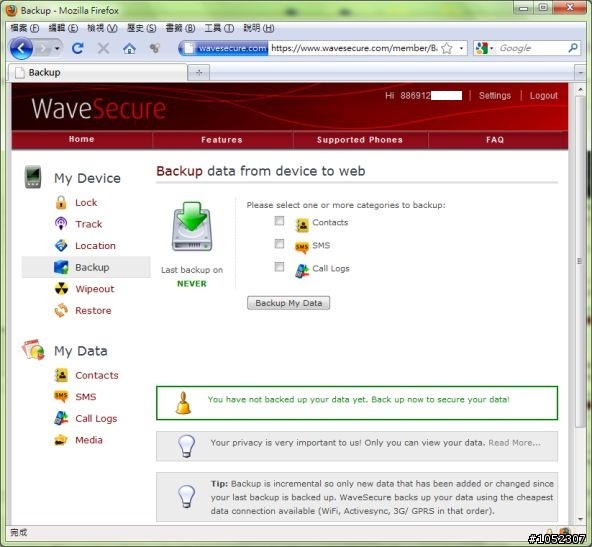Select the Backup browser tab

(x=97, y=72)
